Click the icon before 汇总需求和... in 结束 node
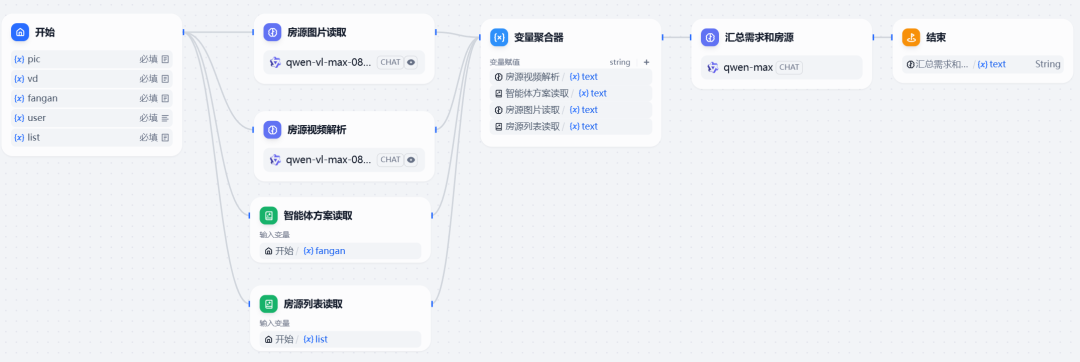 click(911, 65)
